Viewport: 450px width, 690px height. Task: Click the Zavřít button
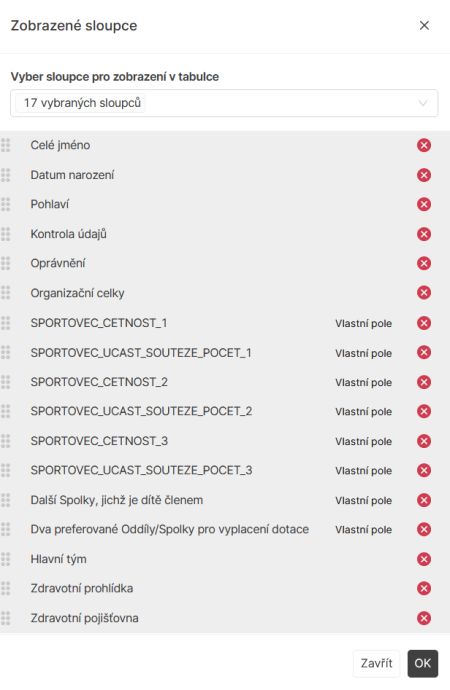click(377, 663)
